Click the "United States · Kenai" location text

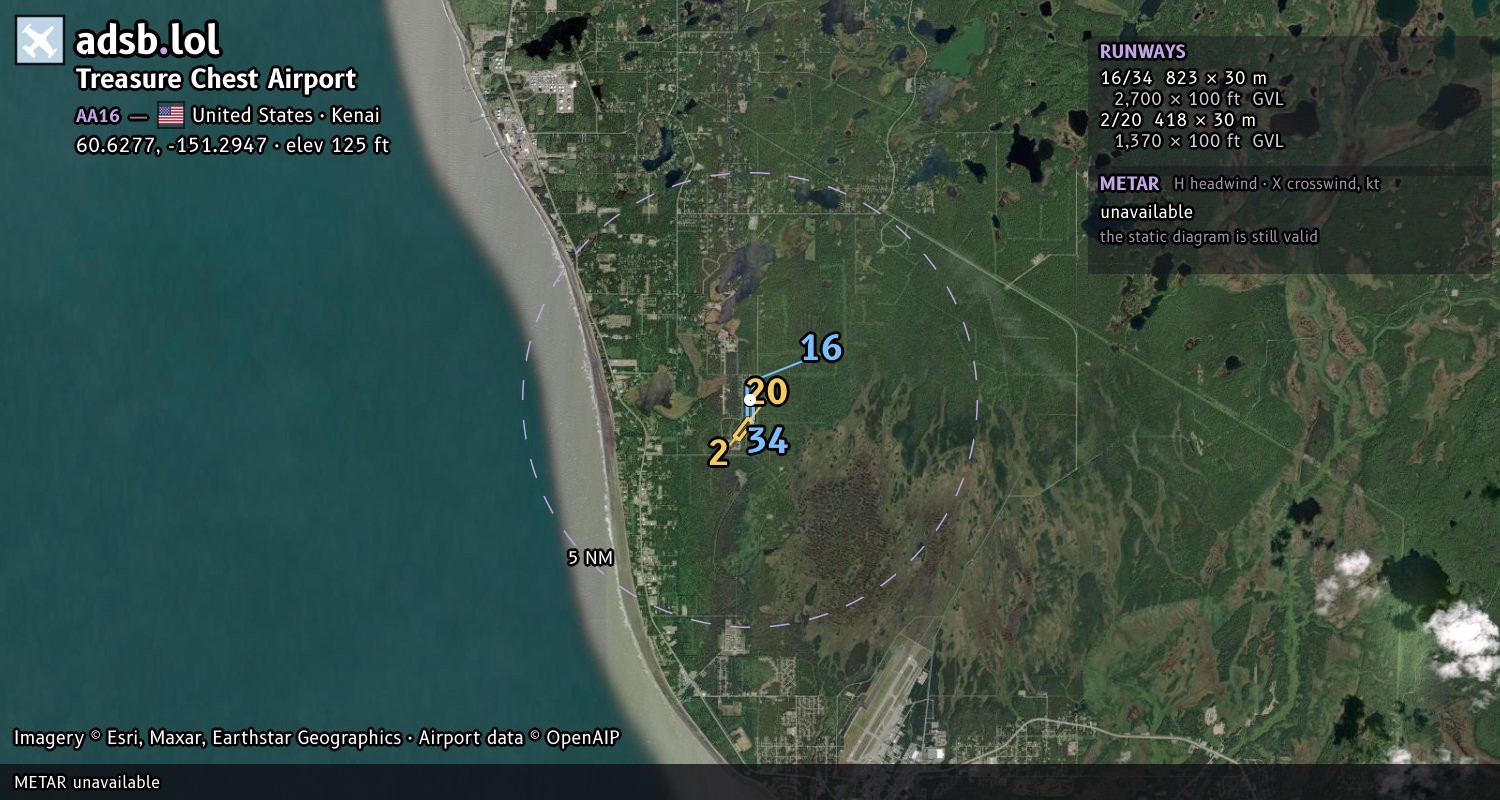pos(286,115)
